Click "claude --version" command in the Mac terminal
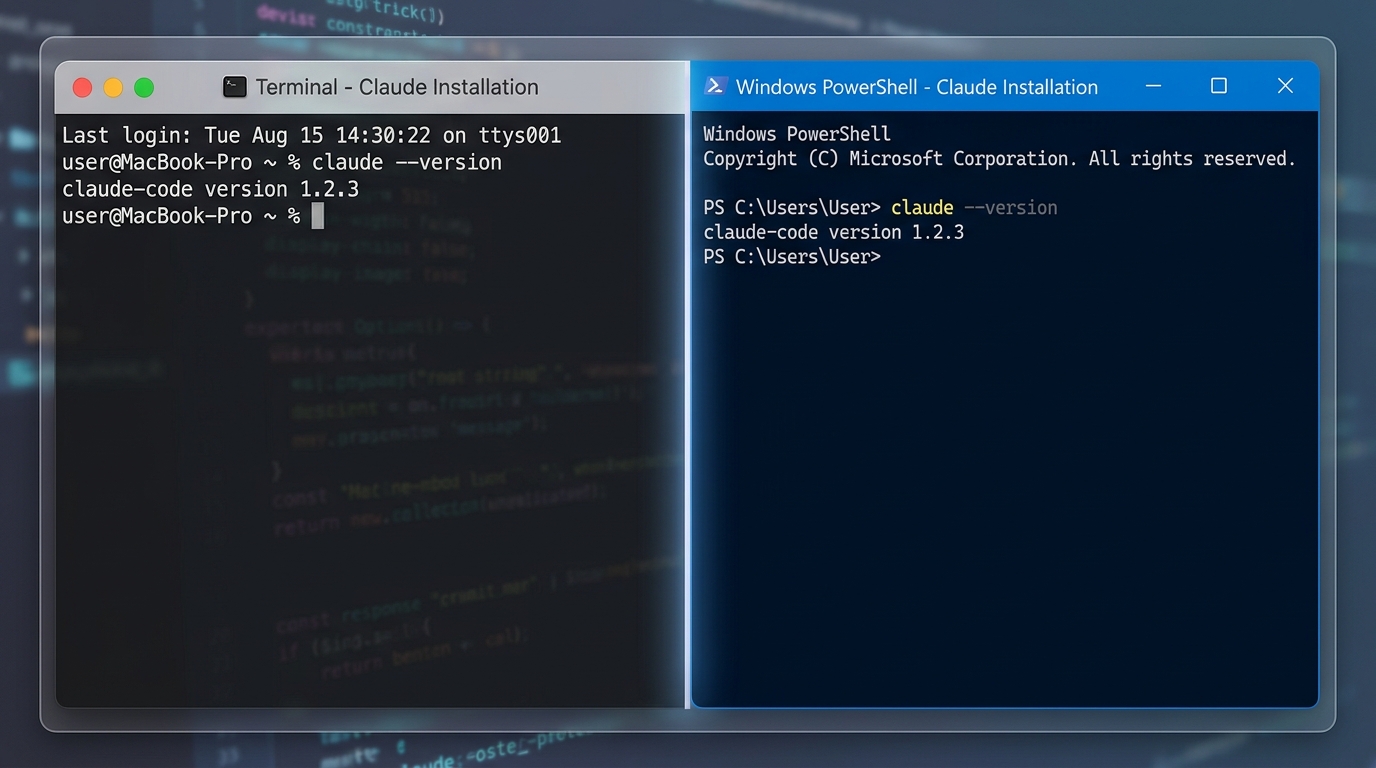1376x768 pixels. [406, 162]
